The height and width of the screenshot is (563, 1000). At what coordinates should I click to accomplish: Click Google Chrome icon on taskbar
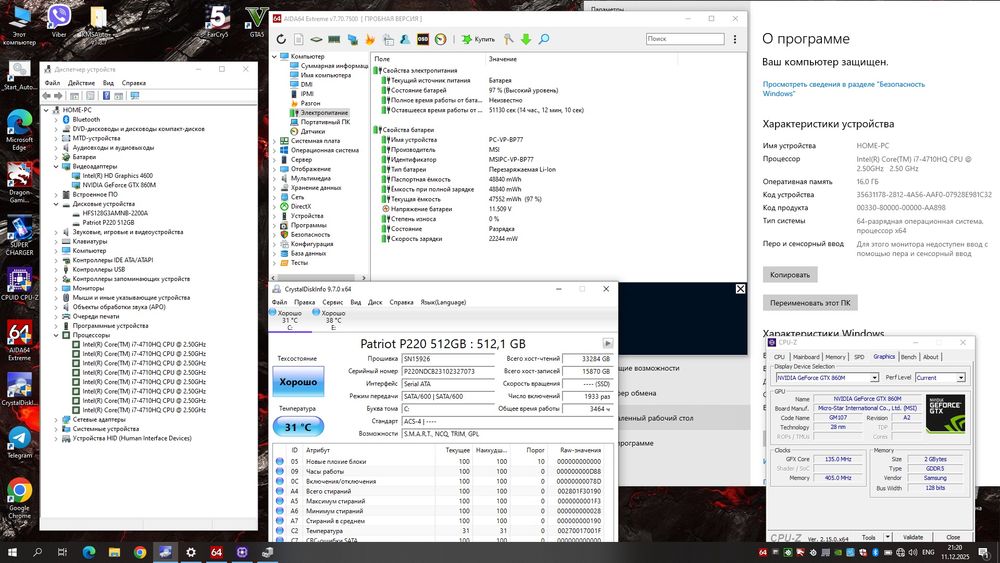tap(139, 552)
